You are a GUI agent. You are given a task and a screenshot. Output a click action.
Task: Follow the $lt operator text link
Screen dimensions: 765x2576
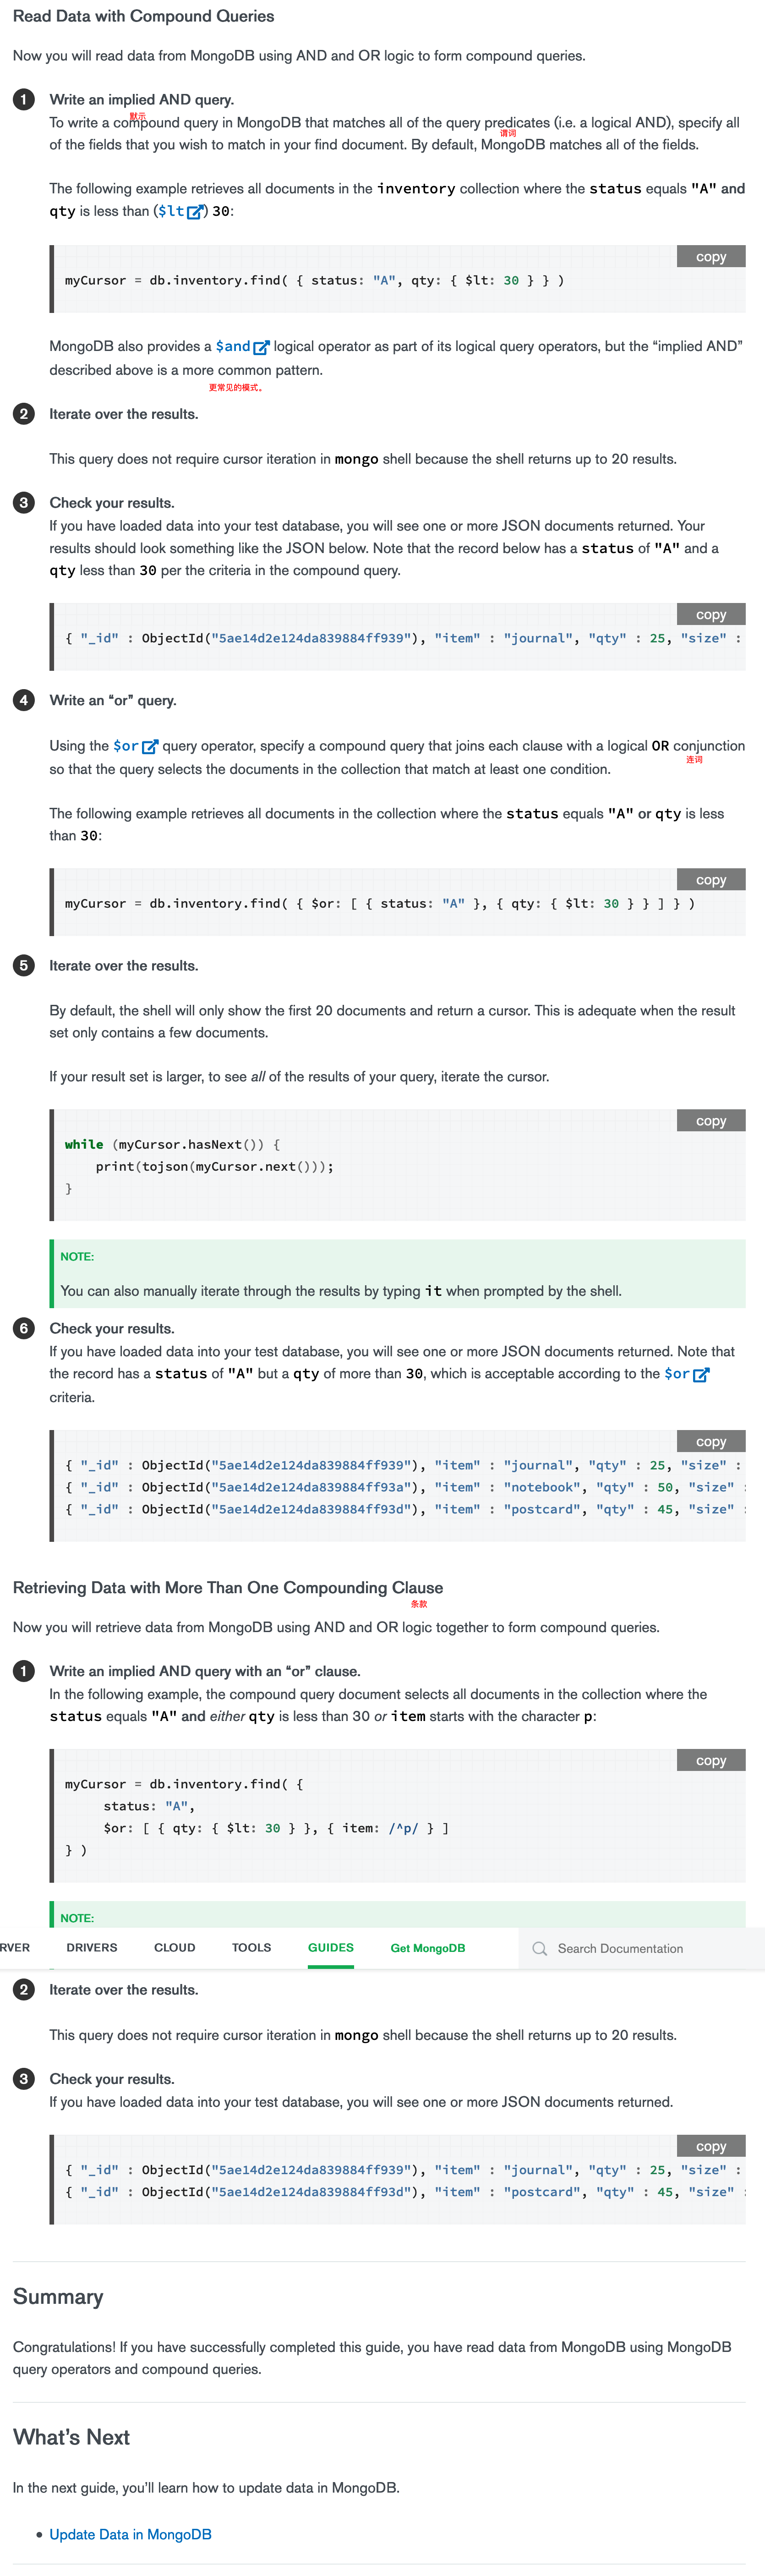tap(171, 211)
